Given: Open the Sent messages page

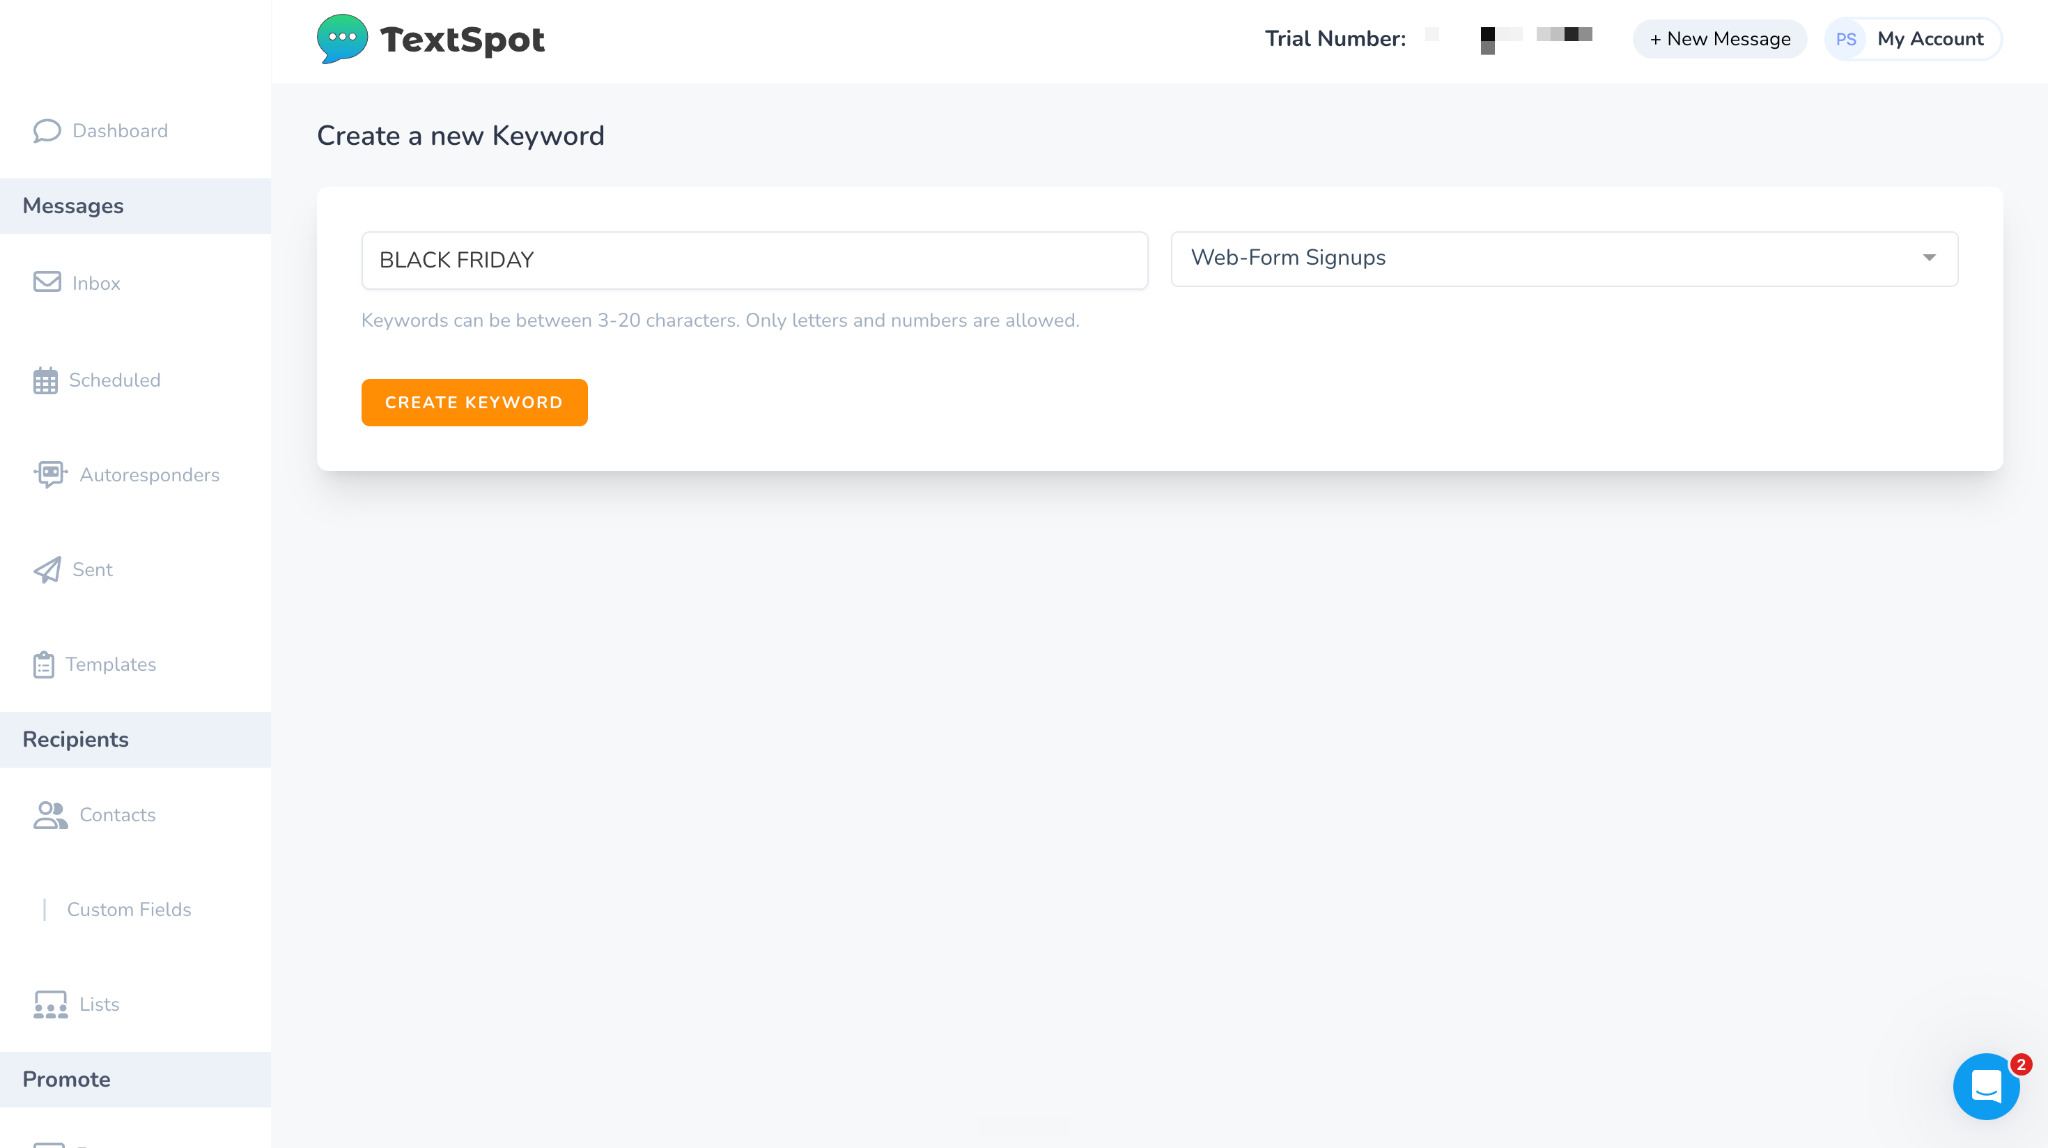Looking at the screenshot, I should click(92, 569).
